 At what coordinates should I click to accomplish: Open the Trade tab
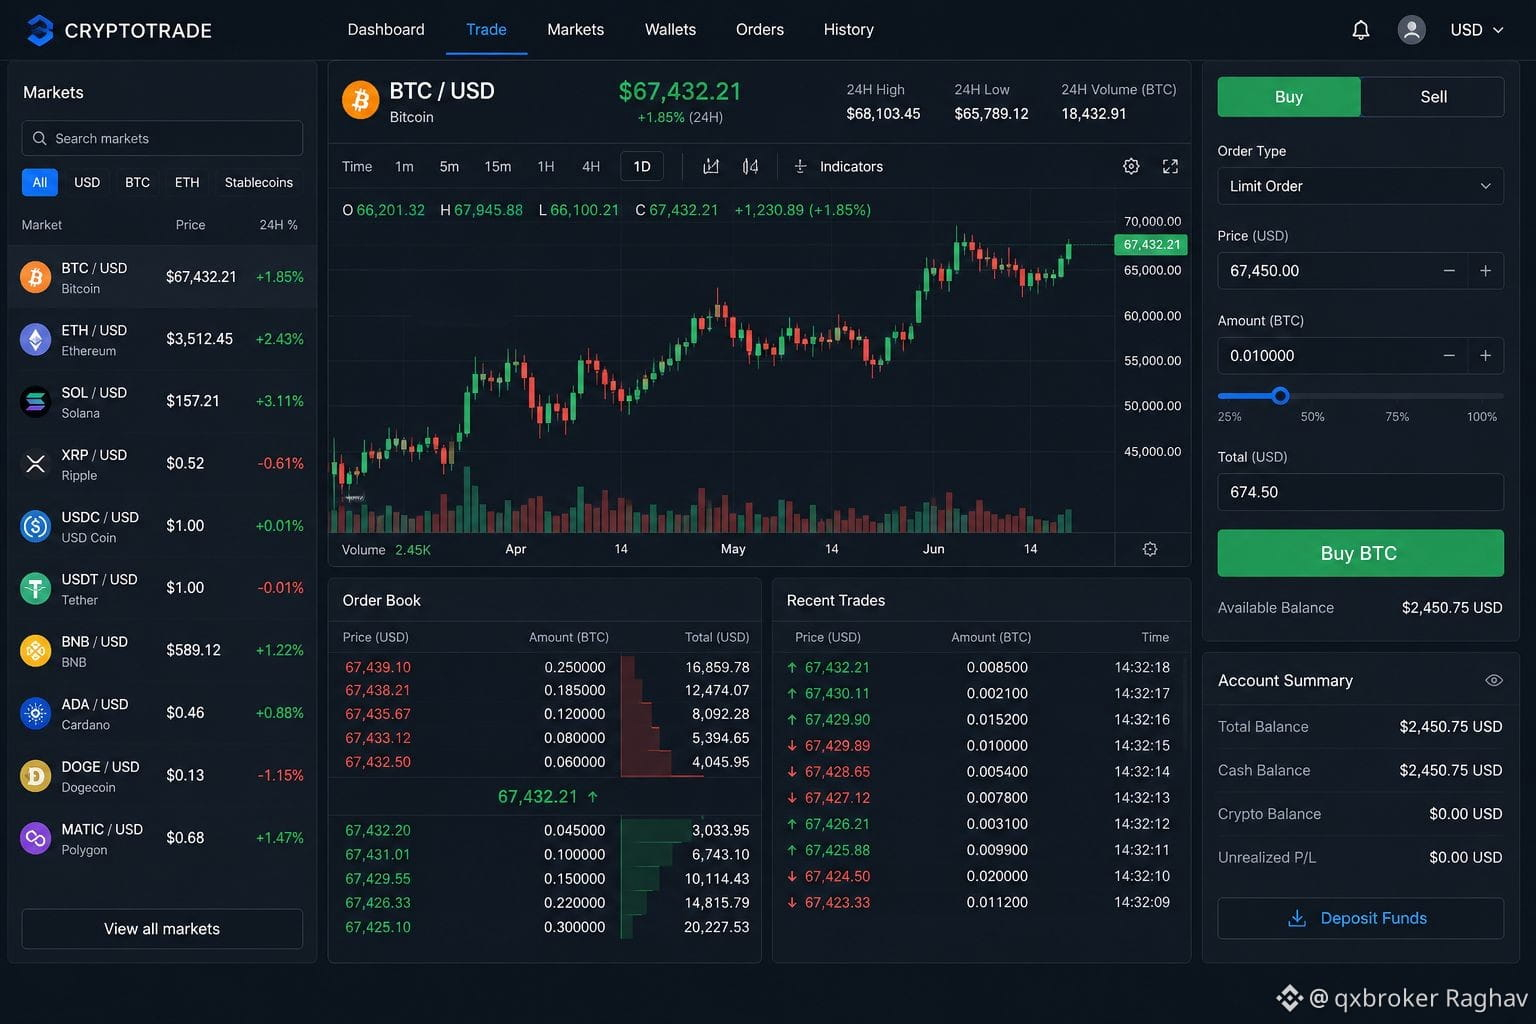point(486,30)
